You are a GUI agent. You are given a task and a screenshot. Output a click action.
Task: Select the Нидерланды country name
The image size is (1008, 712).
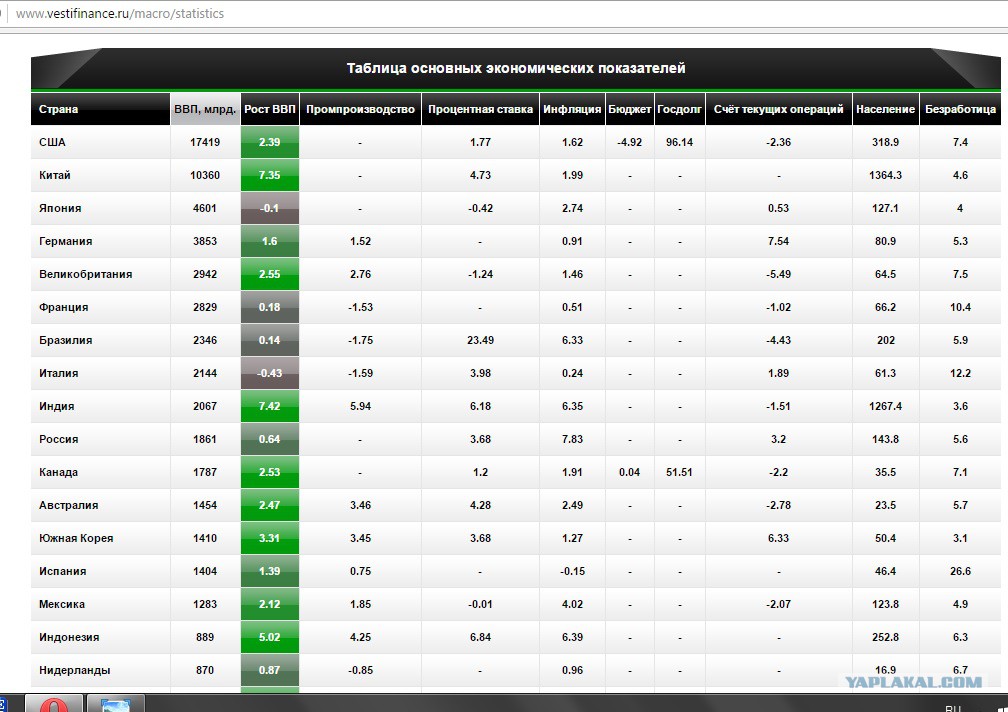(75, 670)
